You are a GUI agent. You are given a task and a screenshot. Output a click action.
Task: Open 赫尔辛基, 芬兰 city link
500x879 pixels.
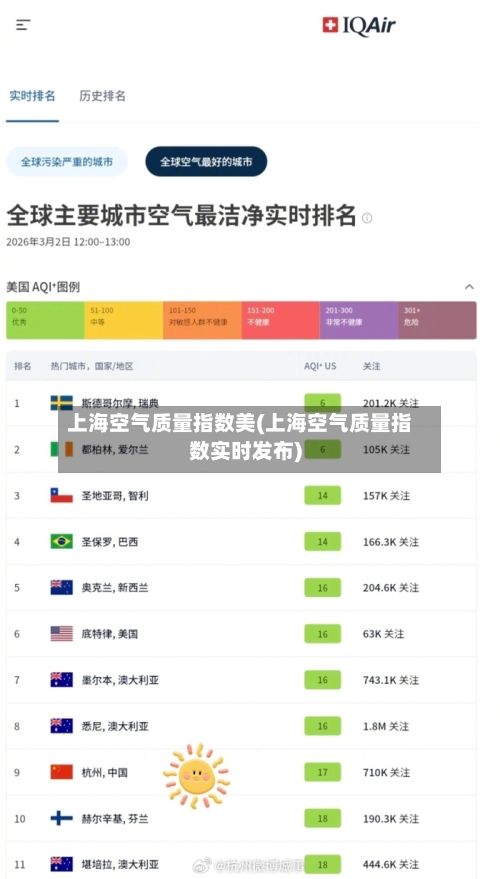click(115, 818)
